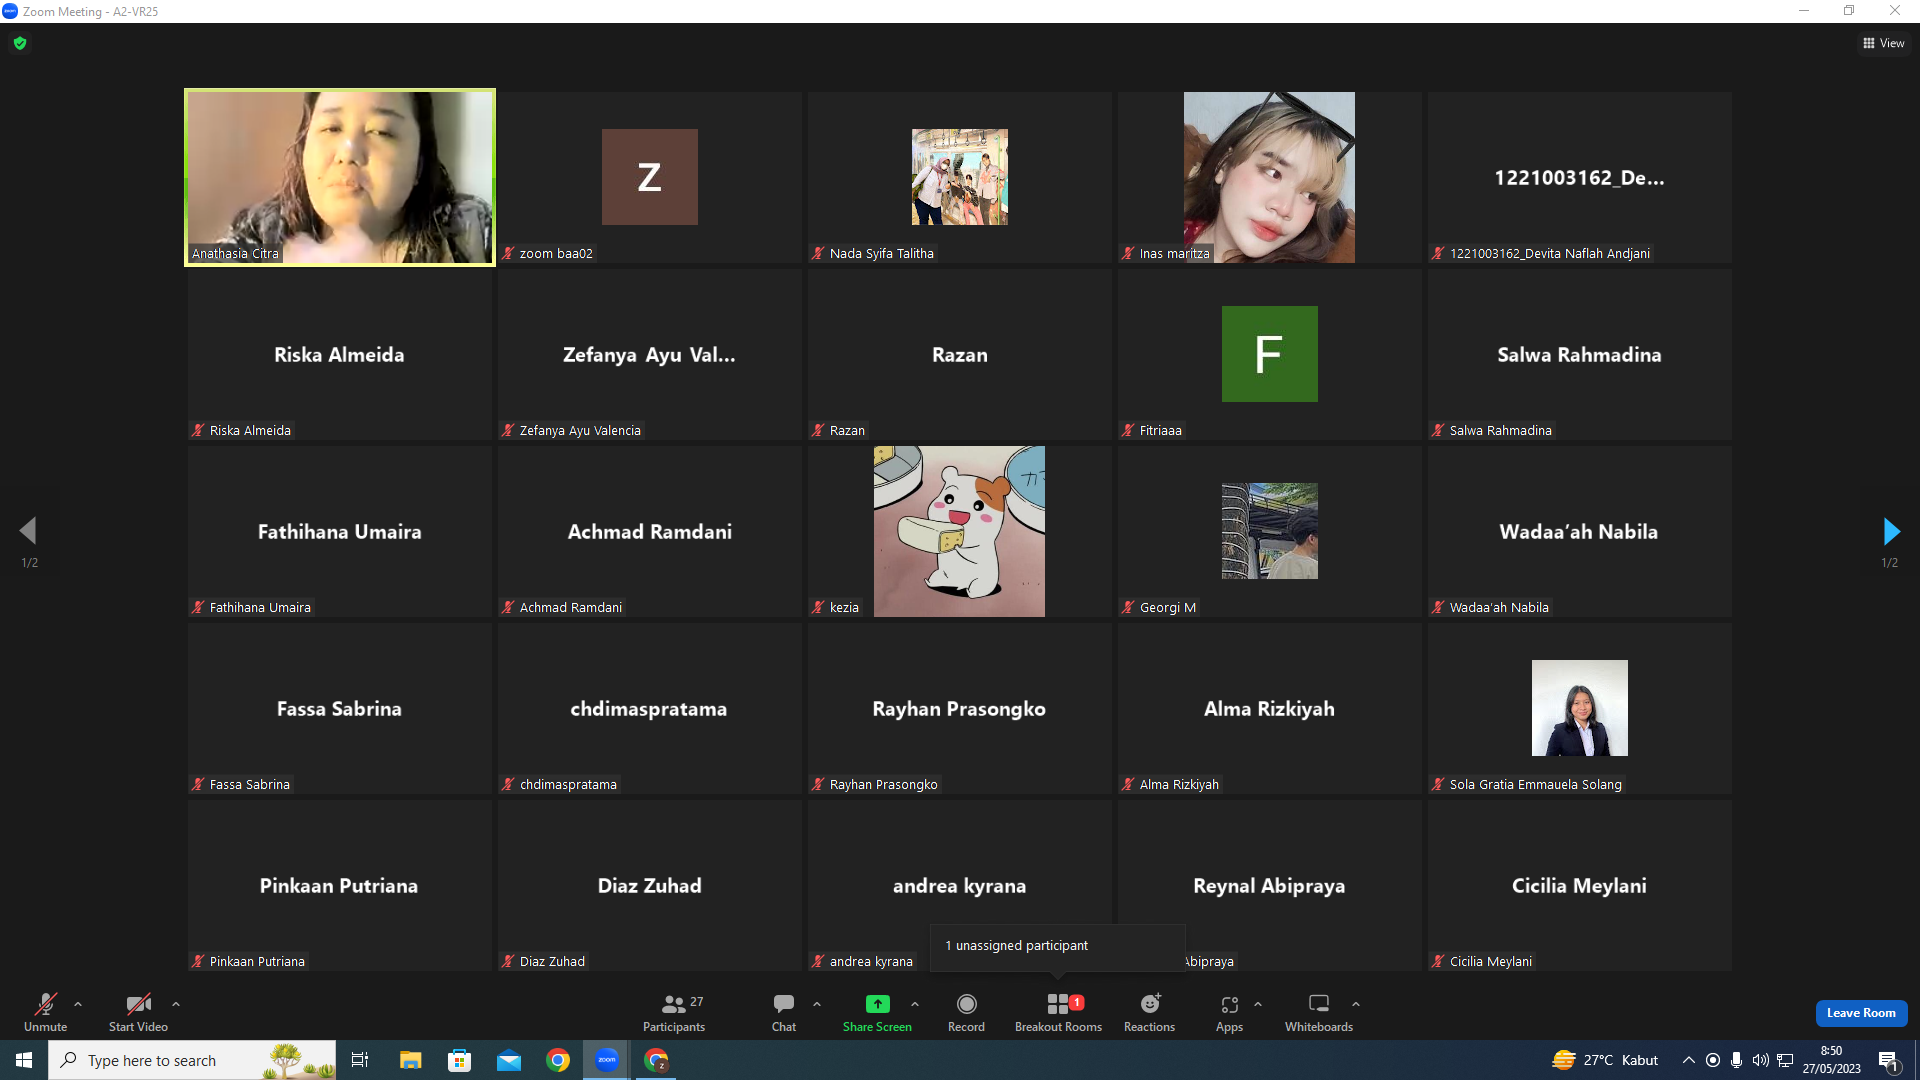Click Georgi M's profile photo
1920x1080 pixels.
tap(1270, 531)
